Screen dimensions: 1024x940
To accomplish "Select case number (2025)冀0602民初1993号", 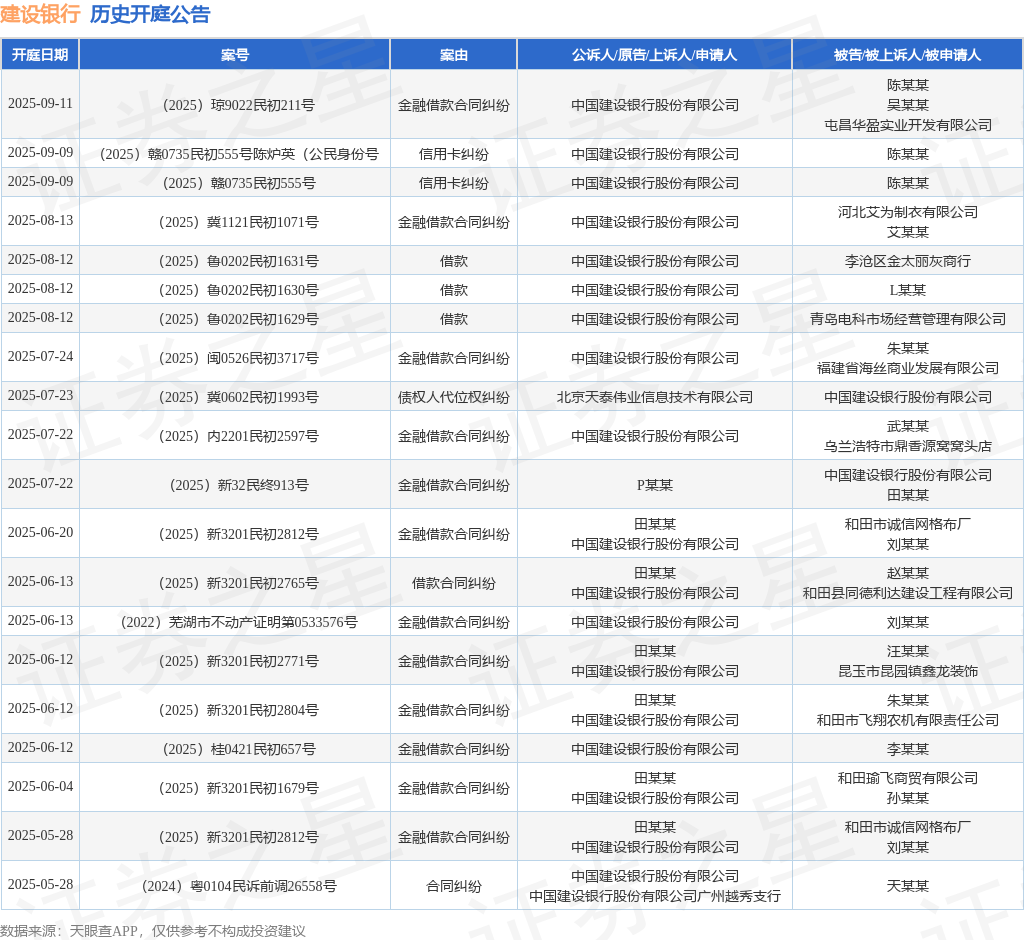I will point(238,397).
